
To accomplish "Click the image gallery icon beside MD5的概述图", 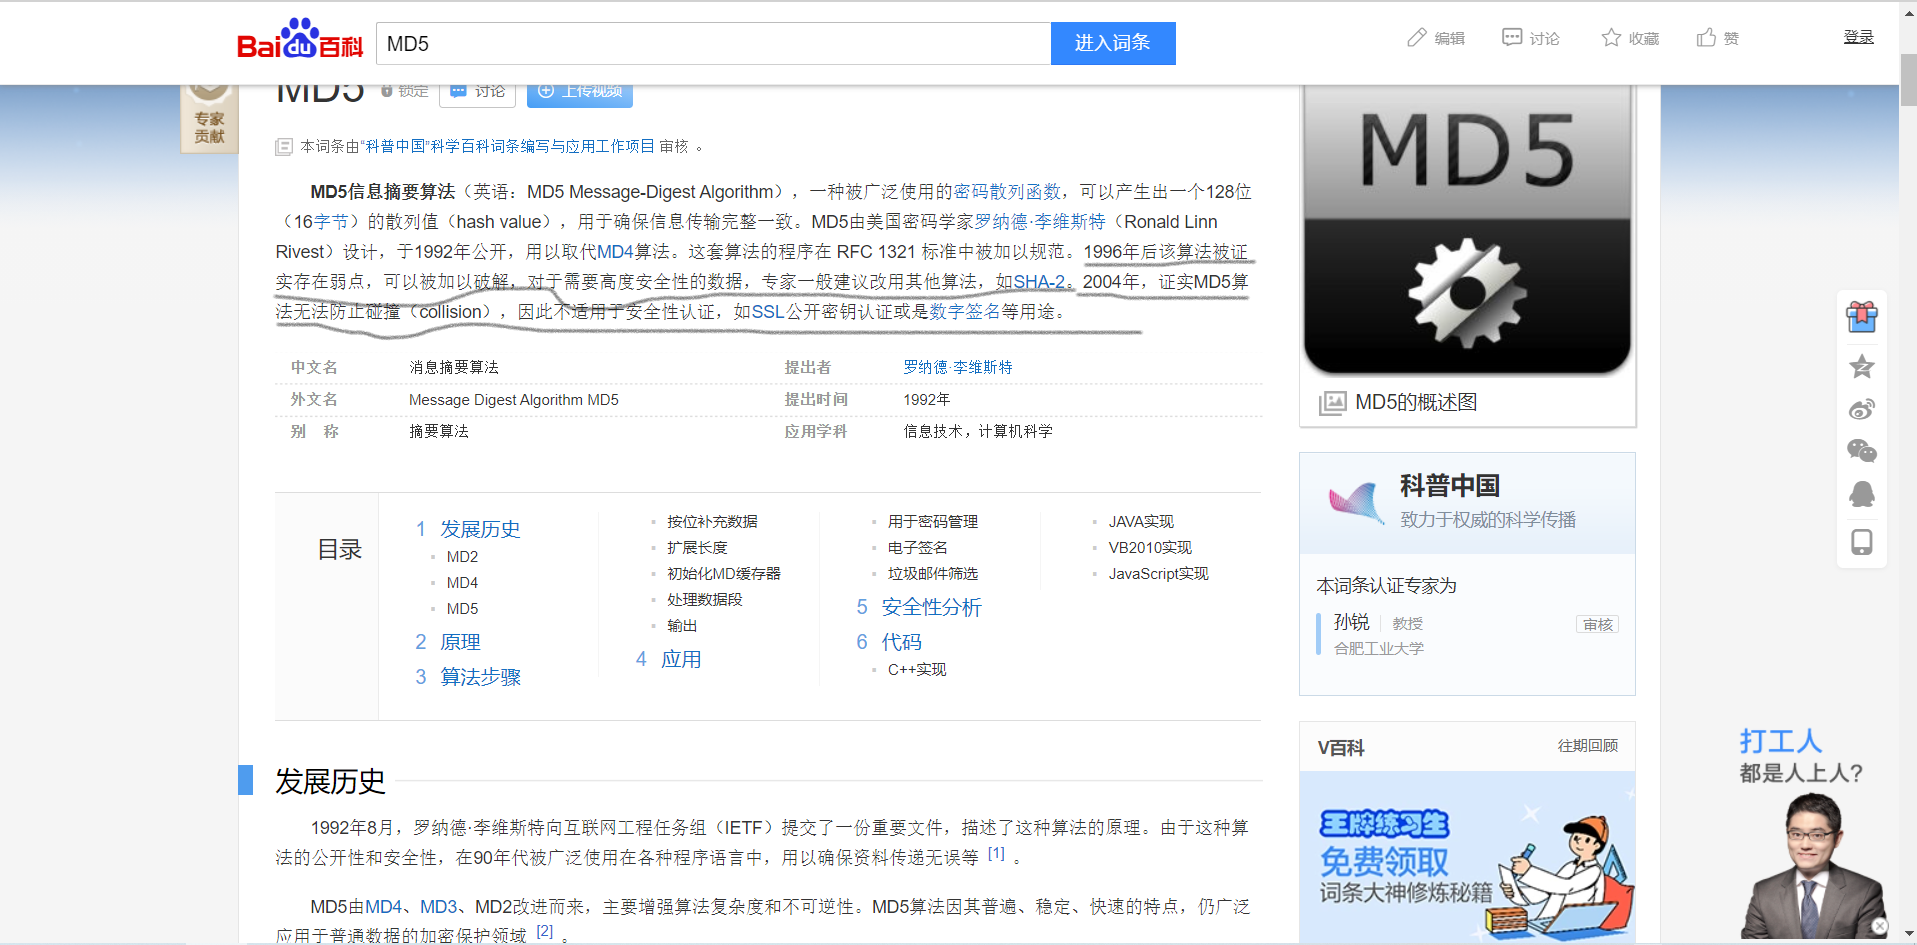I will pos(1332,403).
